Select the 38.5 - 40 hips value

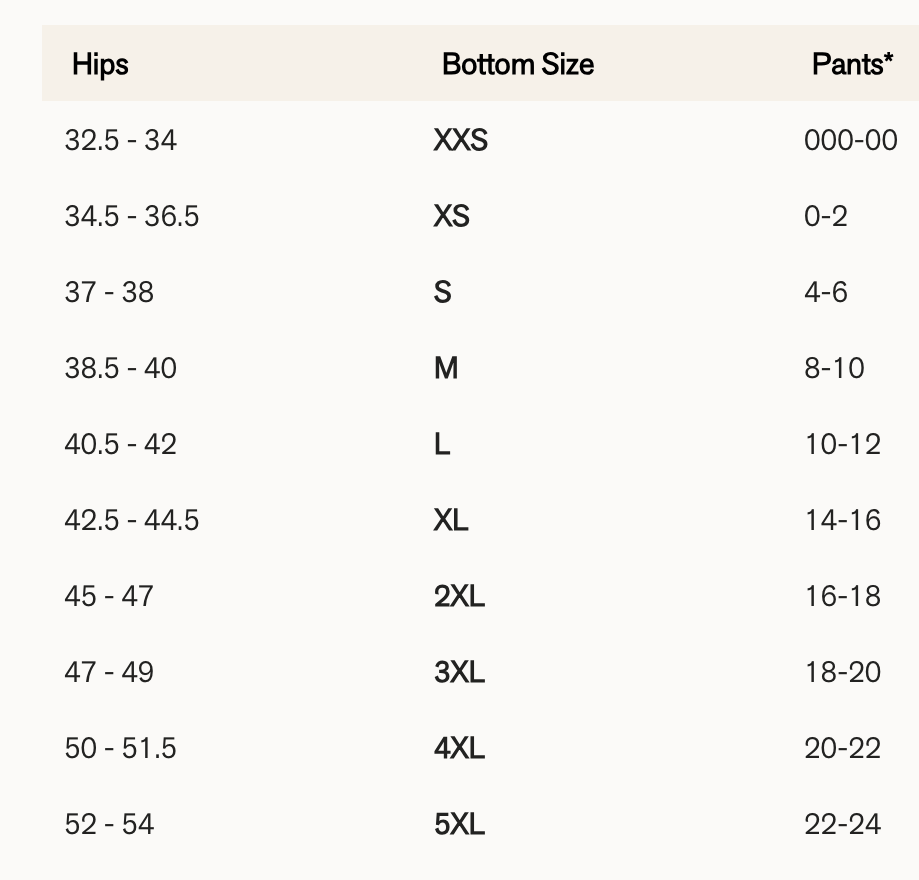pos(120,368)
